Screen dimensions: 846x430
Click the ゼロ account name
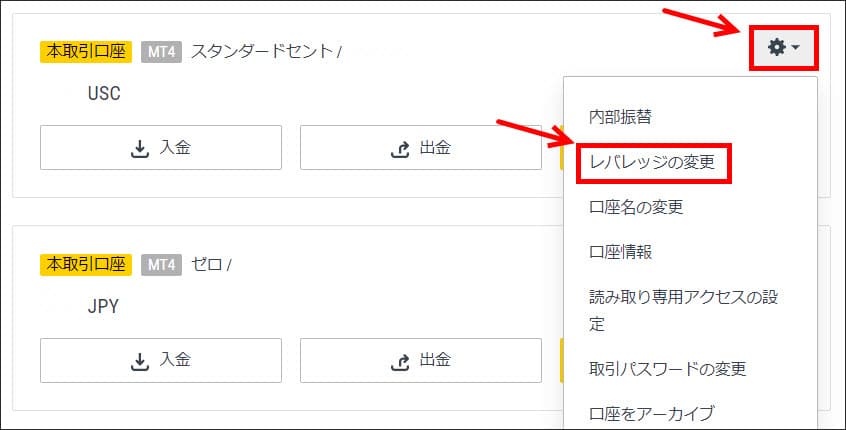pyautogui.click(x=206, y=264)
